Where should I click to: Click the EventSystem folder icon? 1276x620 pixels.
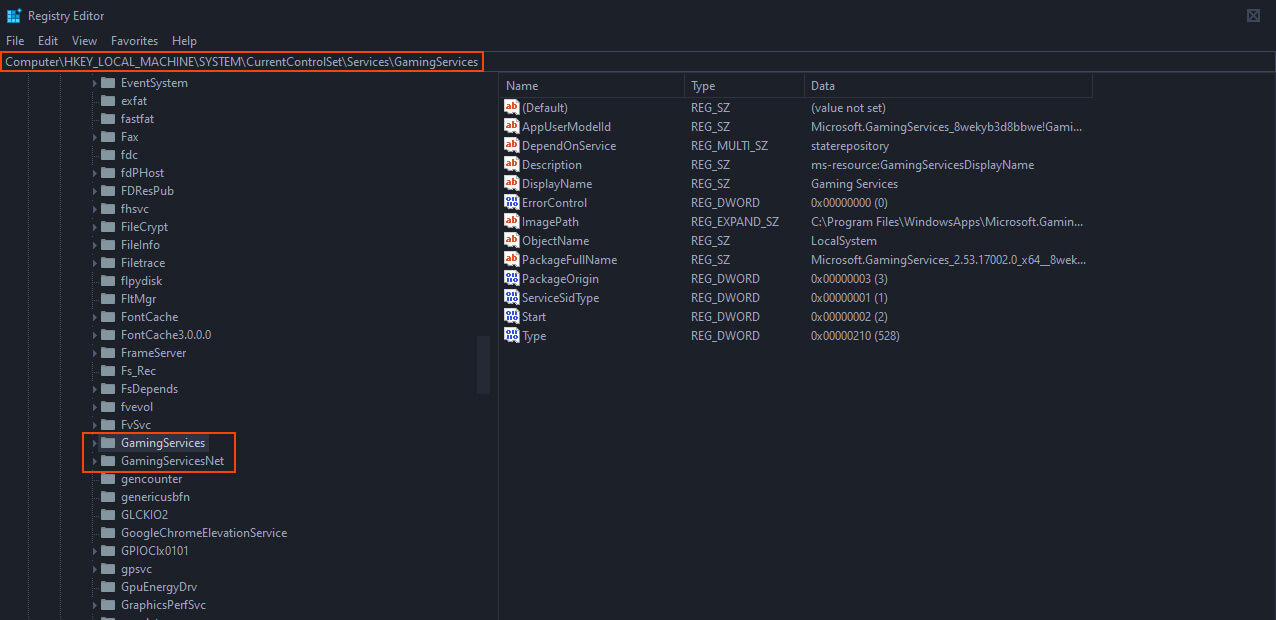[x=108, y=83]
